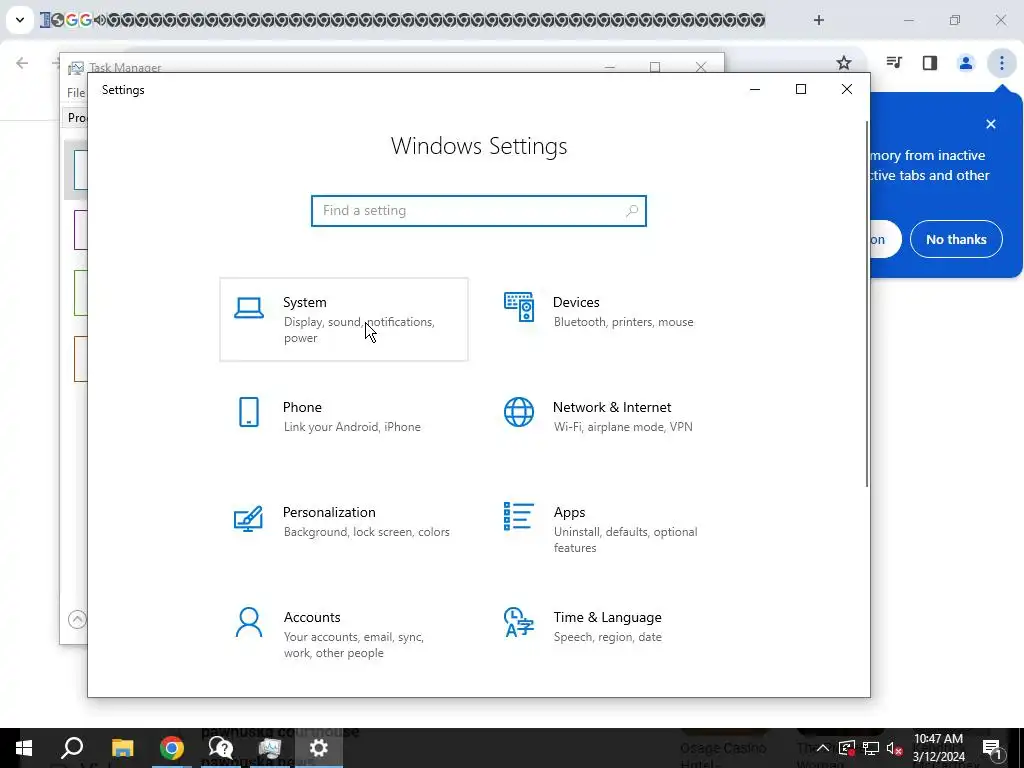Open Chrome tab search dropdown
The image size is (1024, 768).
pos(20,20)
